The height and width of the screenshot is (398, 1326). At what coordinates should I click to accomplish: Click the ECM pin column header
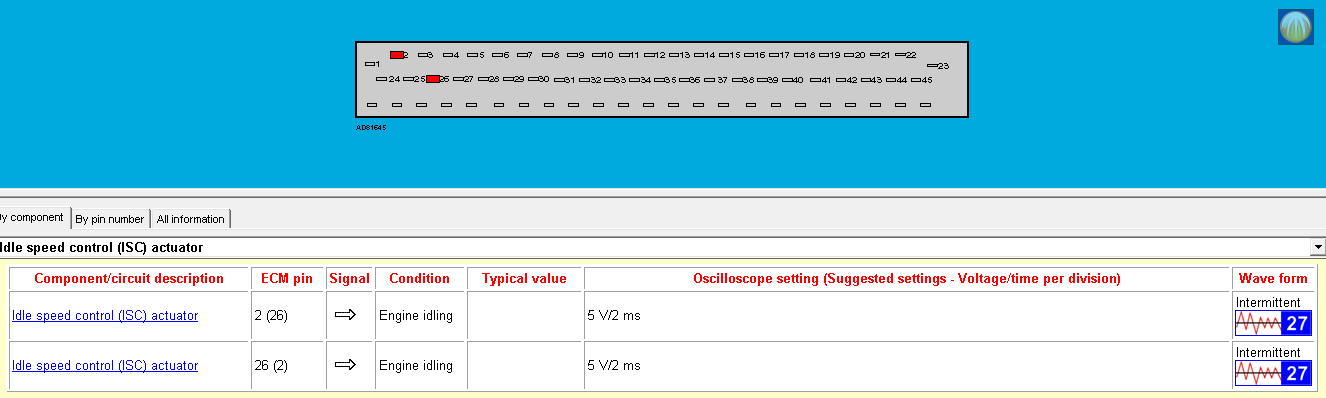[x=287, y=278]
